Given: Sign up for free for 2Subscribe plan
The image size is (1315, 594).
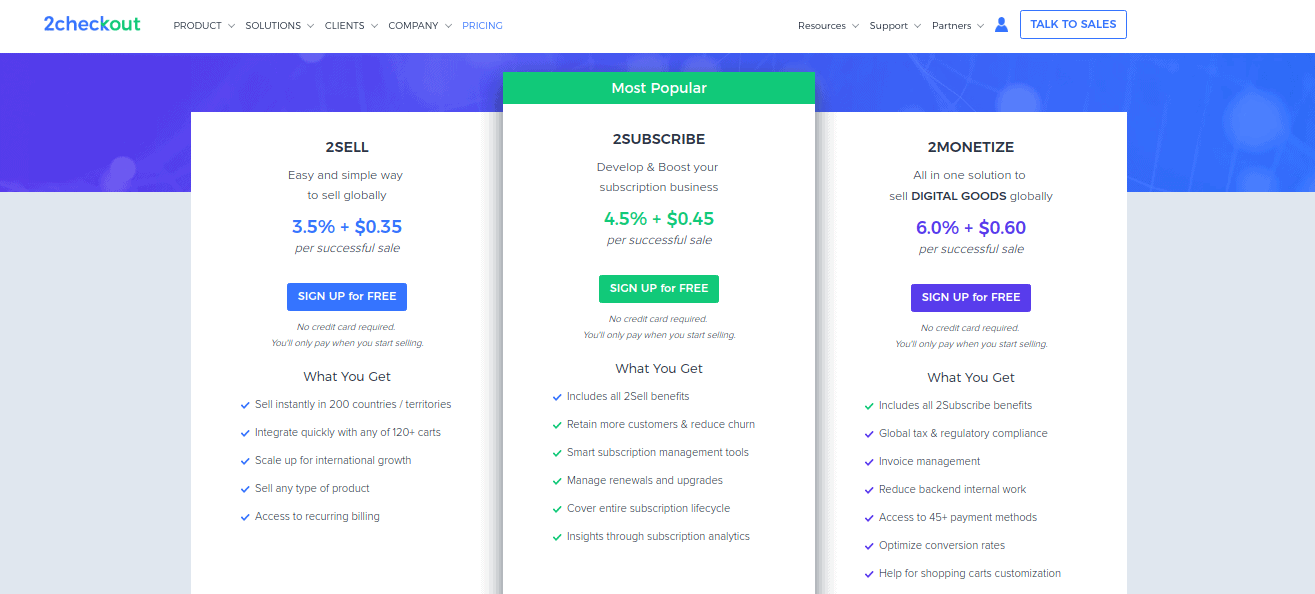Looking at the screenshot, I should (659, 289).
